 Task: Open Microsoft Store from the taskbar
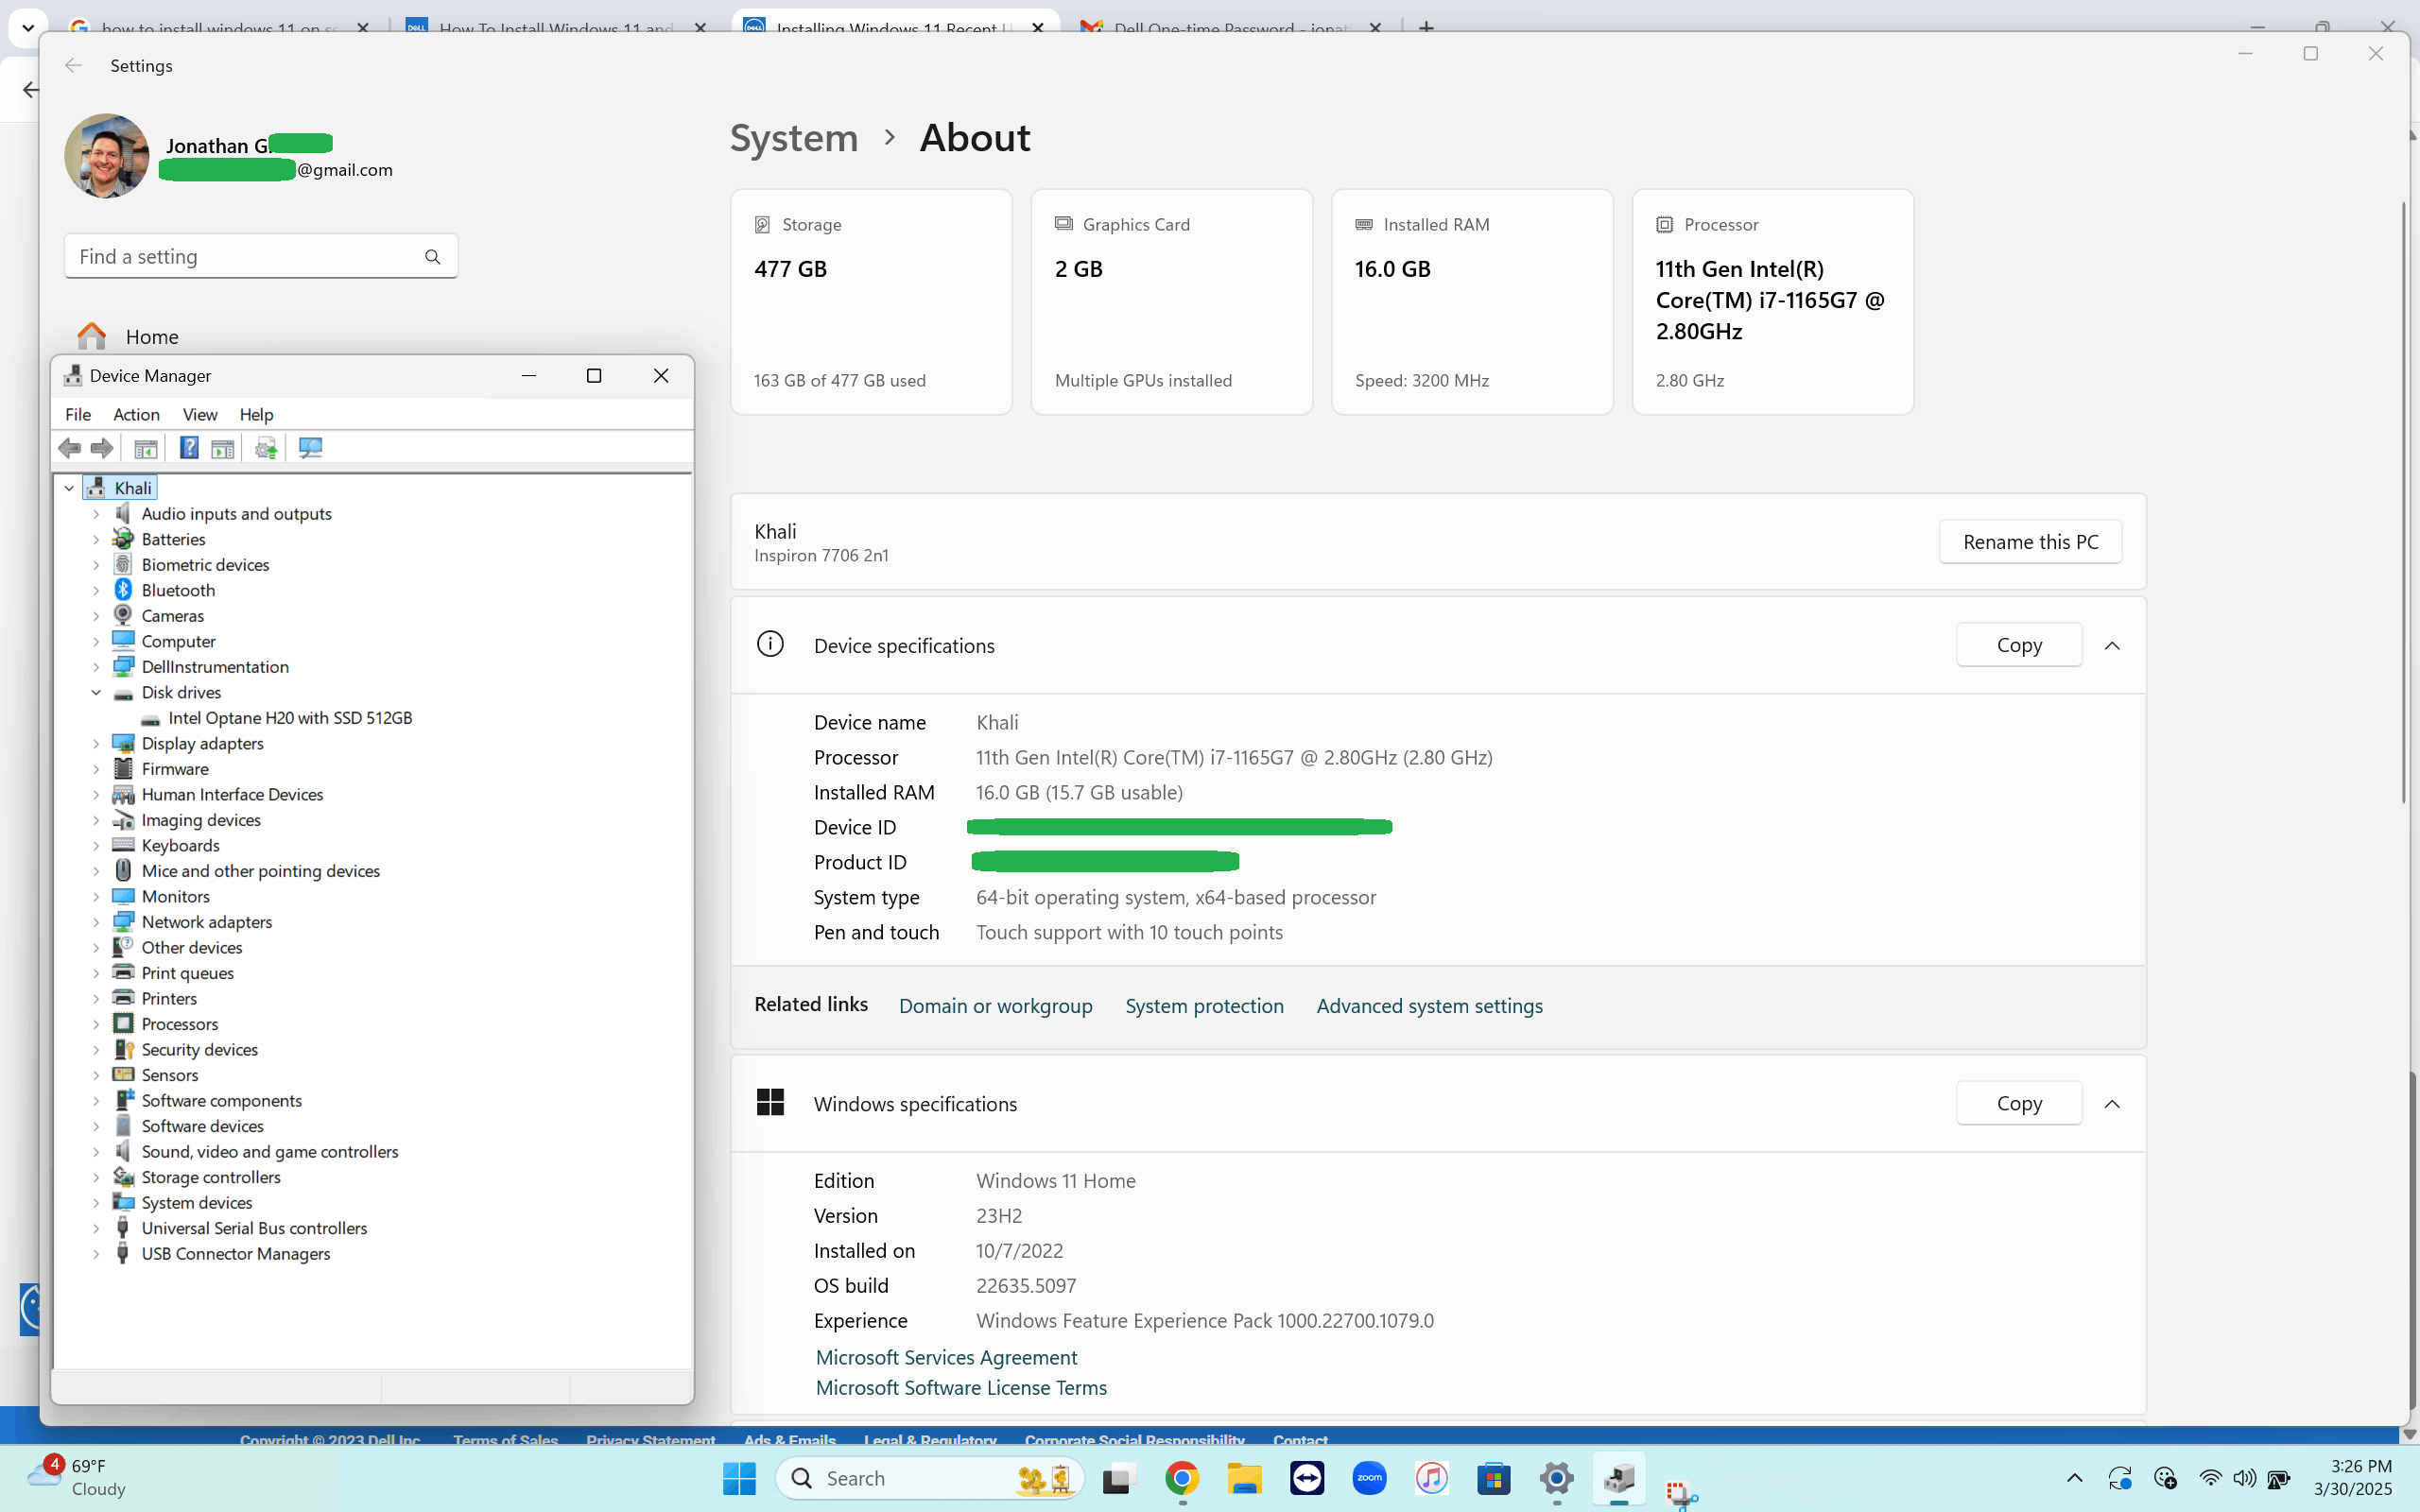(1494, 1478)
